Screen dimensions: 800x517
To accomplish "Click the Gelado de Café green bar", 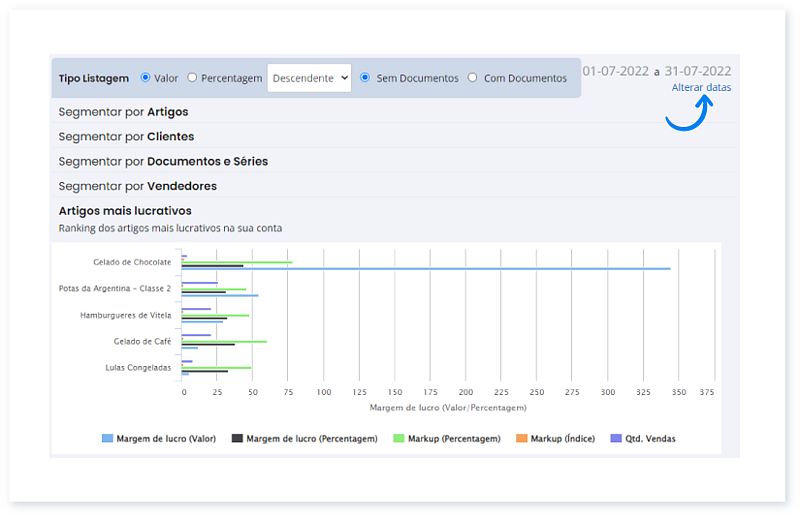I will (223, 341).
